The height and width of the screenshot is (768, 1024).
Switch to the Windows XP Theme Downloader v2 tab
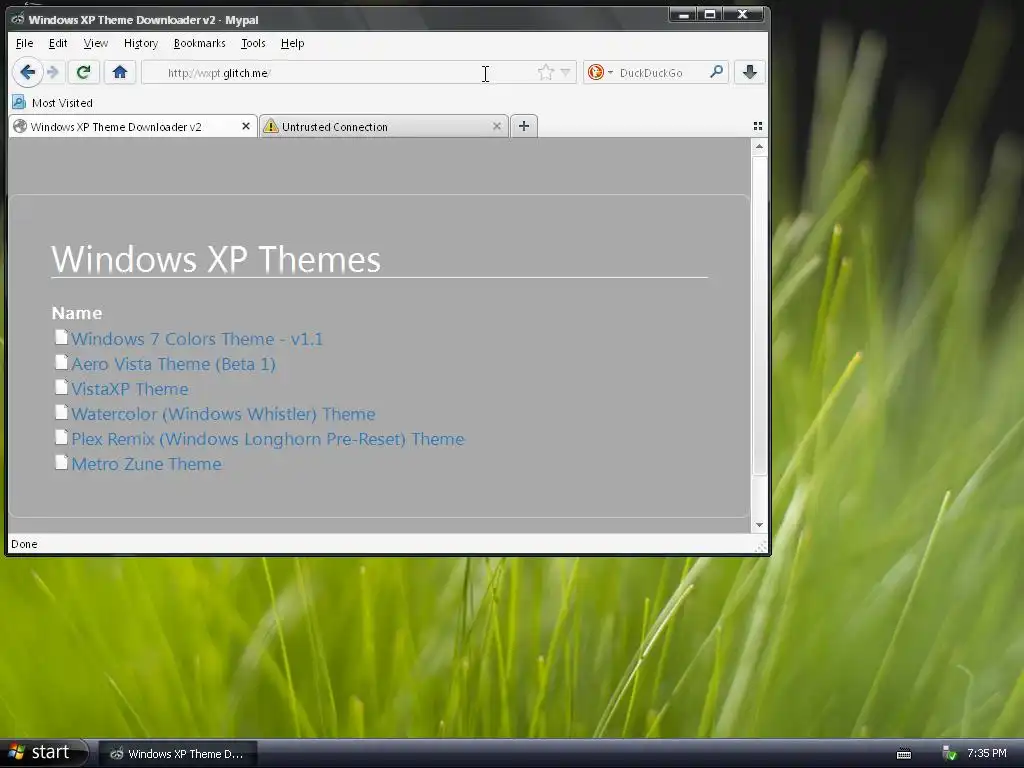(133, 126)
